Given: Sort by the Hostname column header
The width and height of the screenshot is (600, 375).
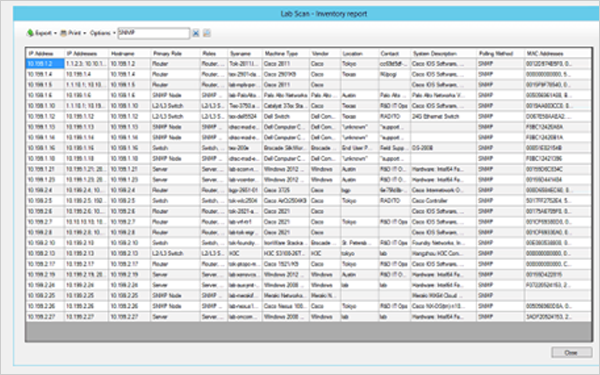Looking at the screenshot, I should 130,54.
